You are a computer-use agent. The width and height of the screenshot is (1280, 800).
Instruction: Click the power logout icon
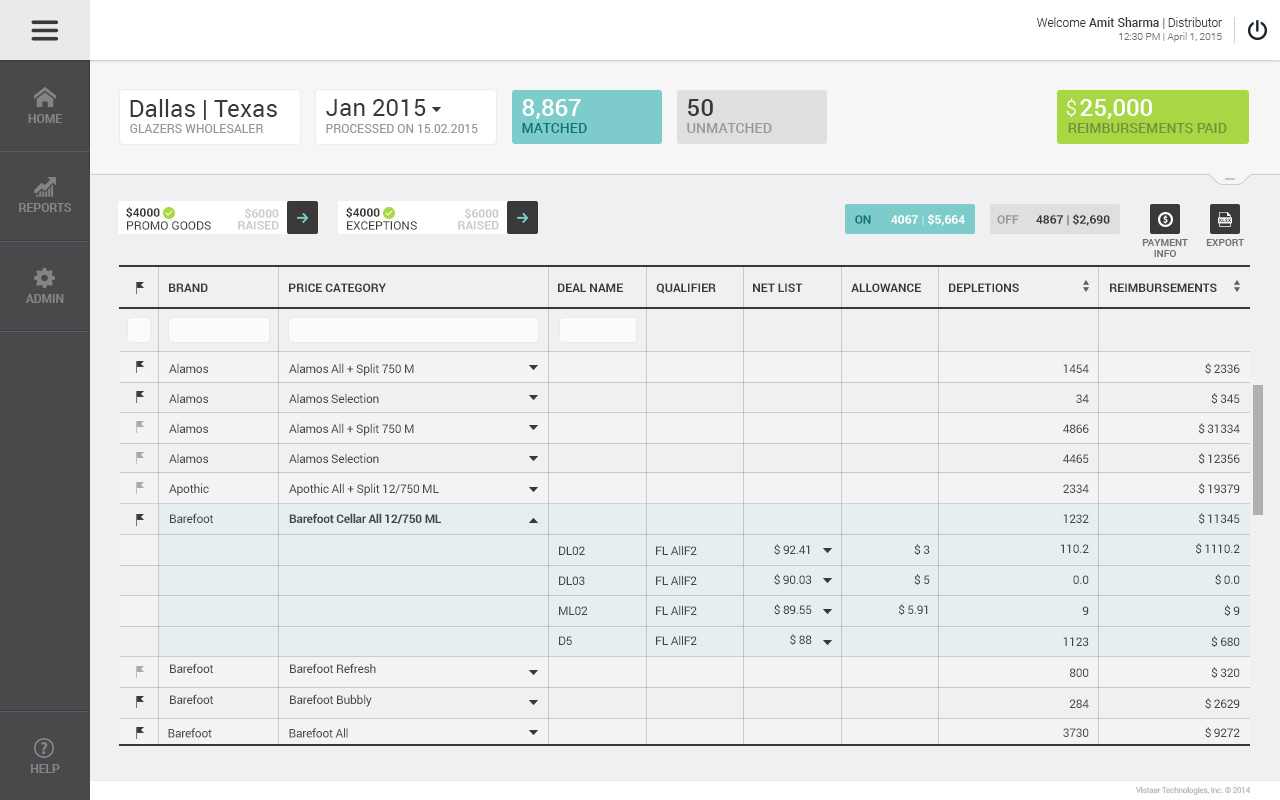1257,30
